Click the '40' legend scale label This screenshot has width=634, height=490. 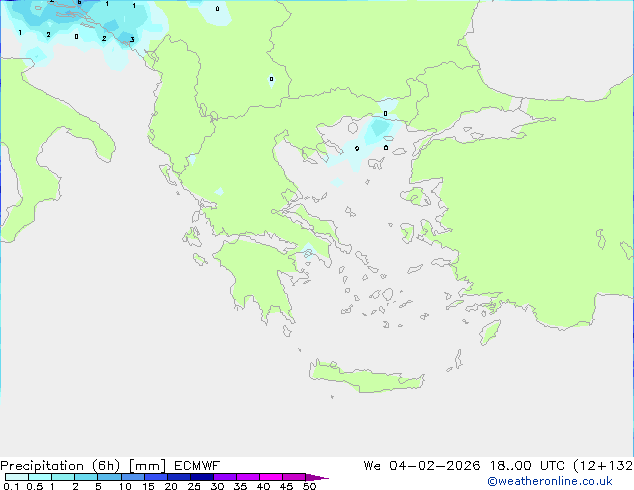pyautogui.click(x=263, y=486)
